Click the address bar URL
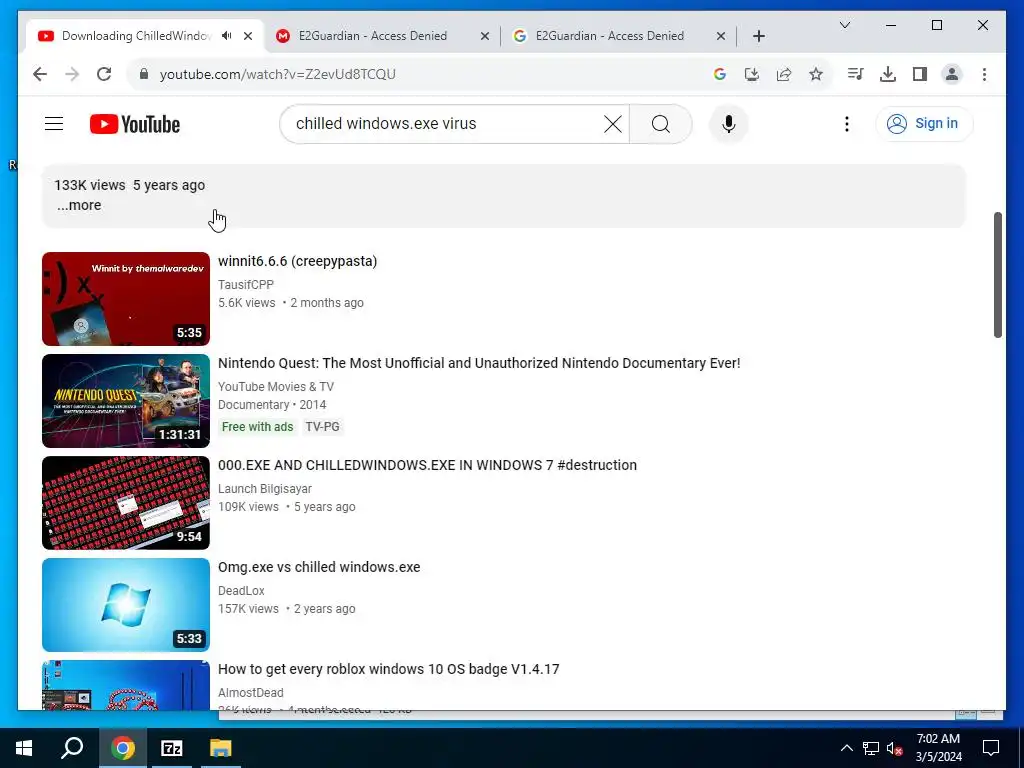This screenshot has width=1024, height=768. coord(278,74)
